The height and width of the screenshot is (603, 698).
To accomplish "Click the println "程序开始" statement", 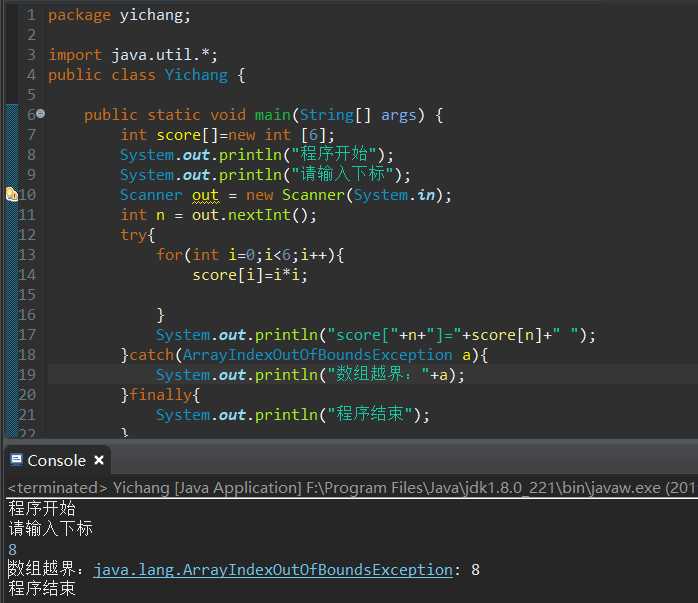I will (256, 155).
